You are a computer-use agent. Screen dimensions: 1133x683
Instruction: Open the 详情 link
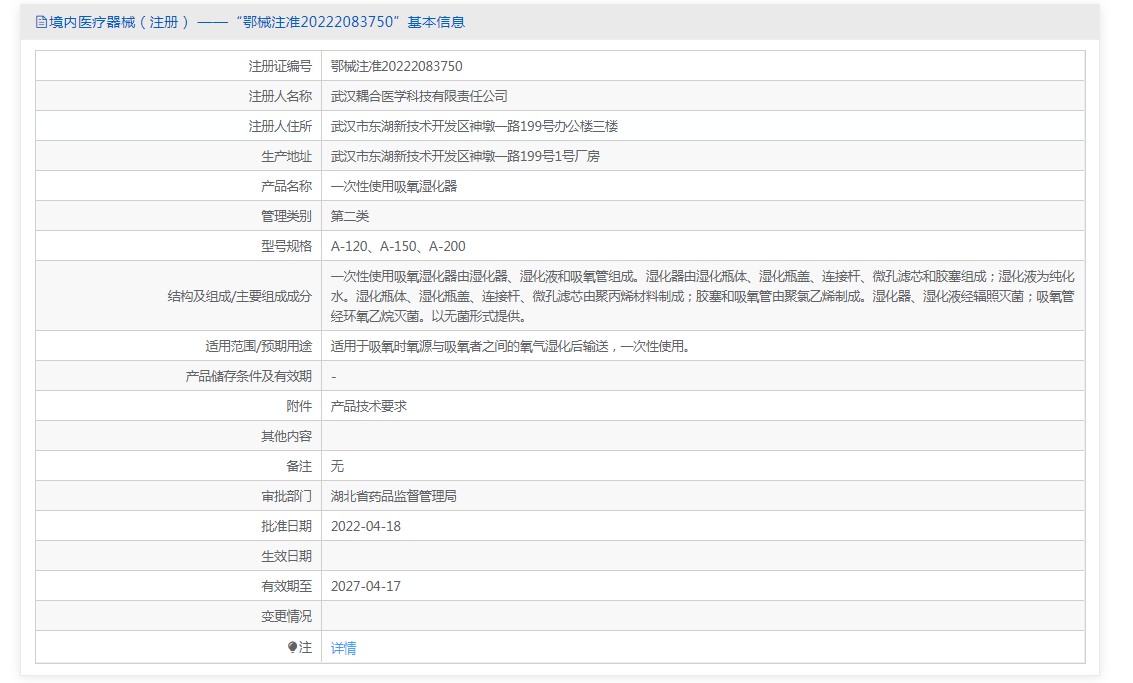pyautogui.click(x=343, y=648)
